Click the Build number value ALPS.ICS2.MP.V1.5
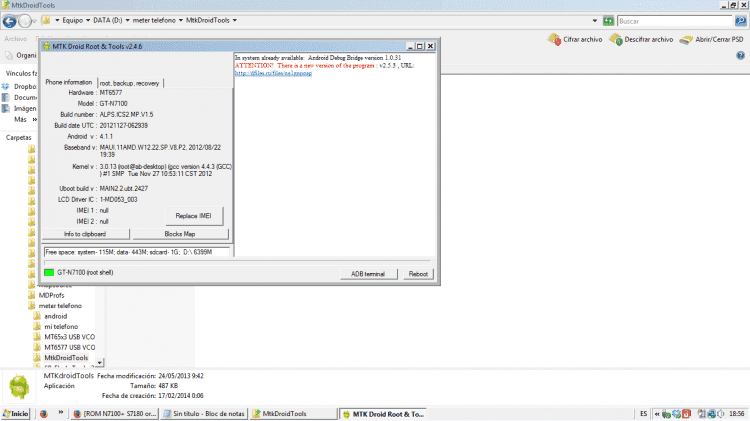750x421 pixels. pos(126,115)
